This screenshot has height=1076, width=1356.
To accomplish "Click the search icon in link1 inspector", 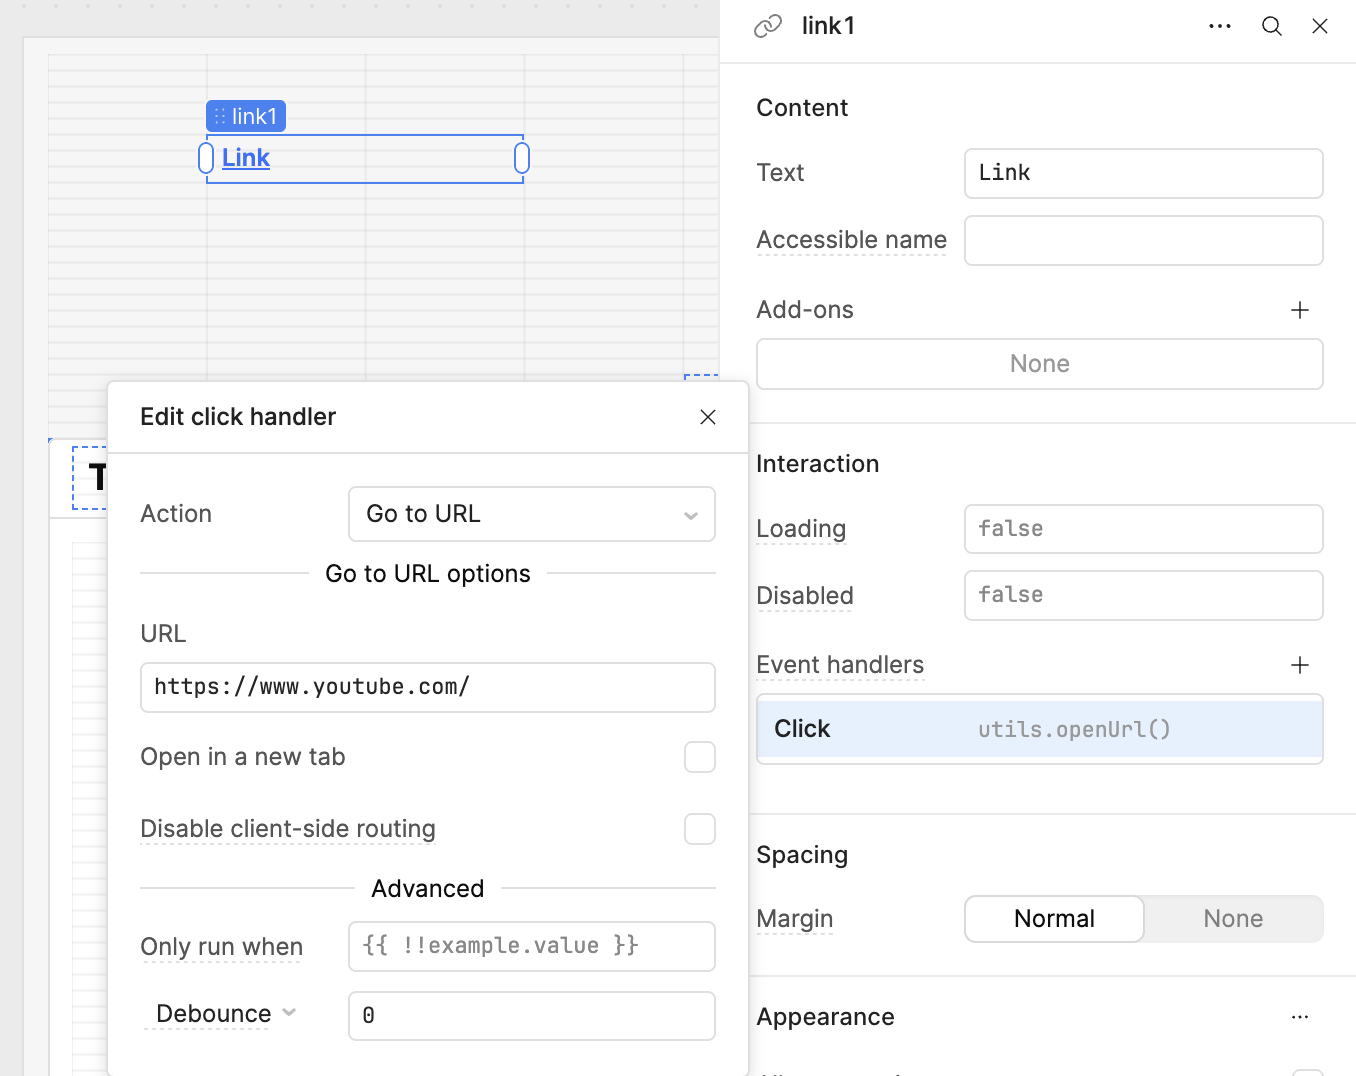I will click(x=1271, y=26).
